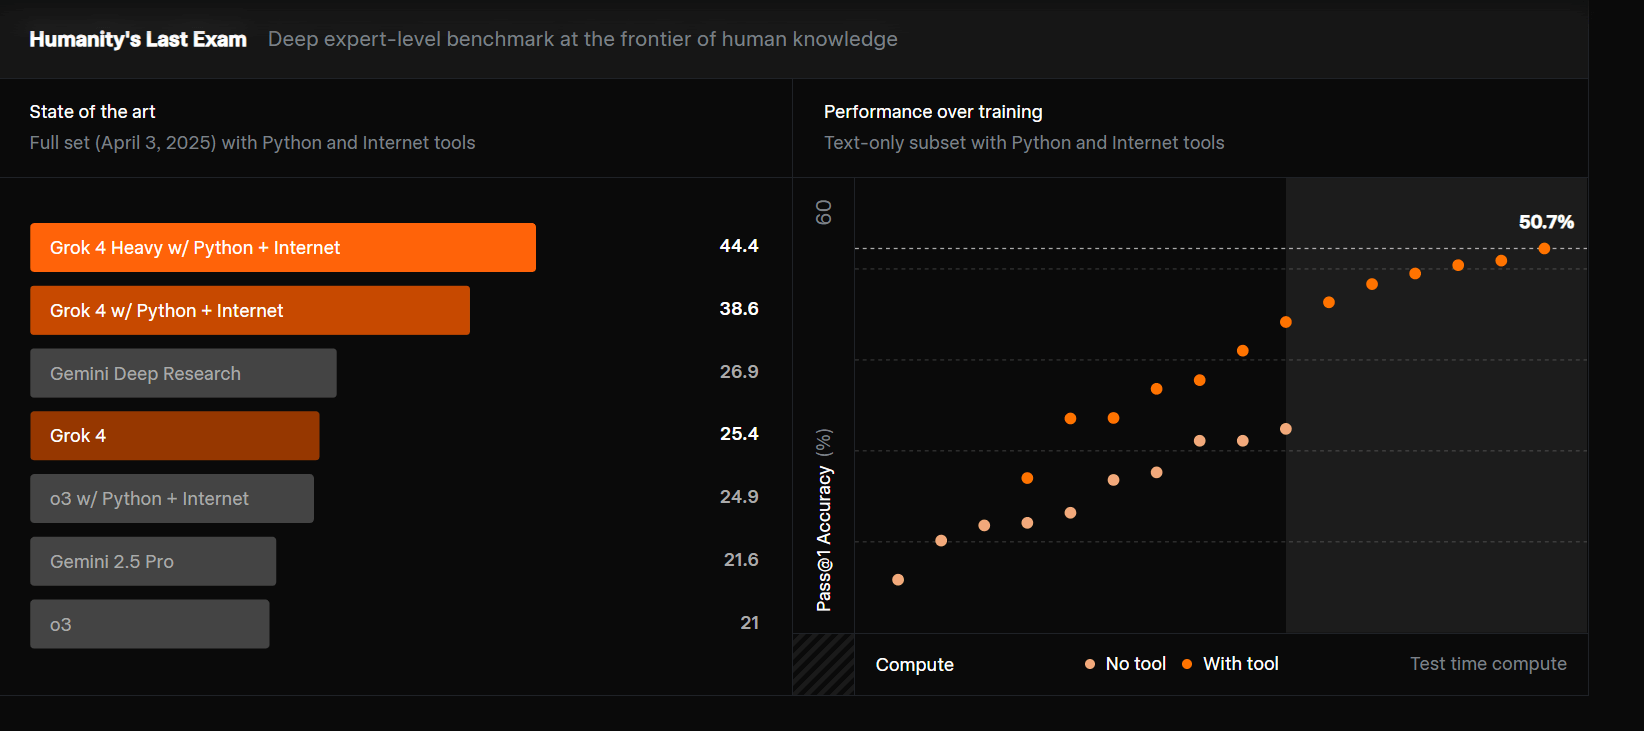Viewport: 1644px width, 731px height.
Task: Toggle the No tool legend entry
Action: (x=1125, y=664)
